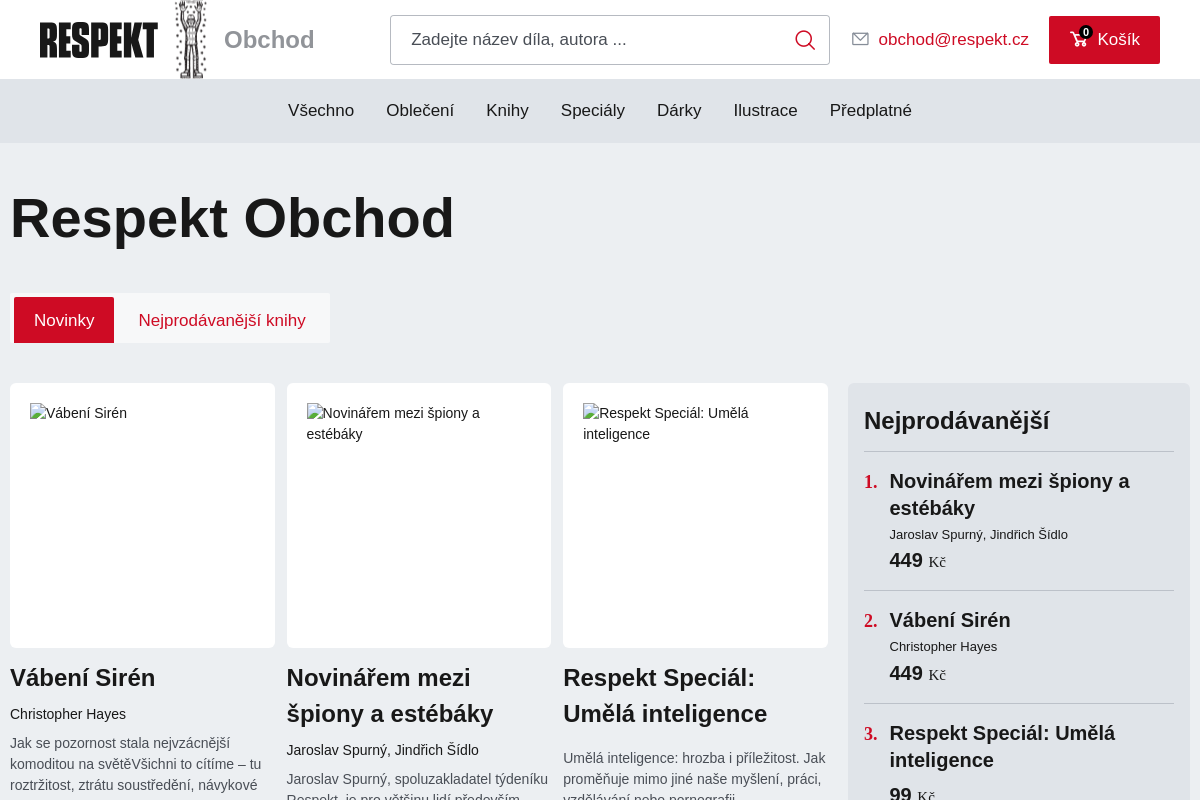1200x800 pixels.
Task: Click author Christopher Hayes under Vábení Sirén card
Action: (x=68, y=714)
